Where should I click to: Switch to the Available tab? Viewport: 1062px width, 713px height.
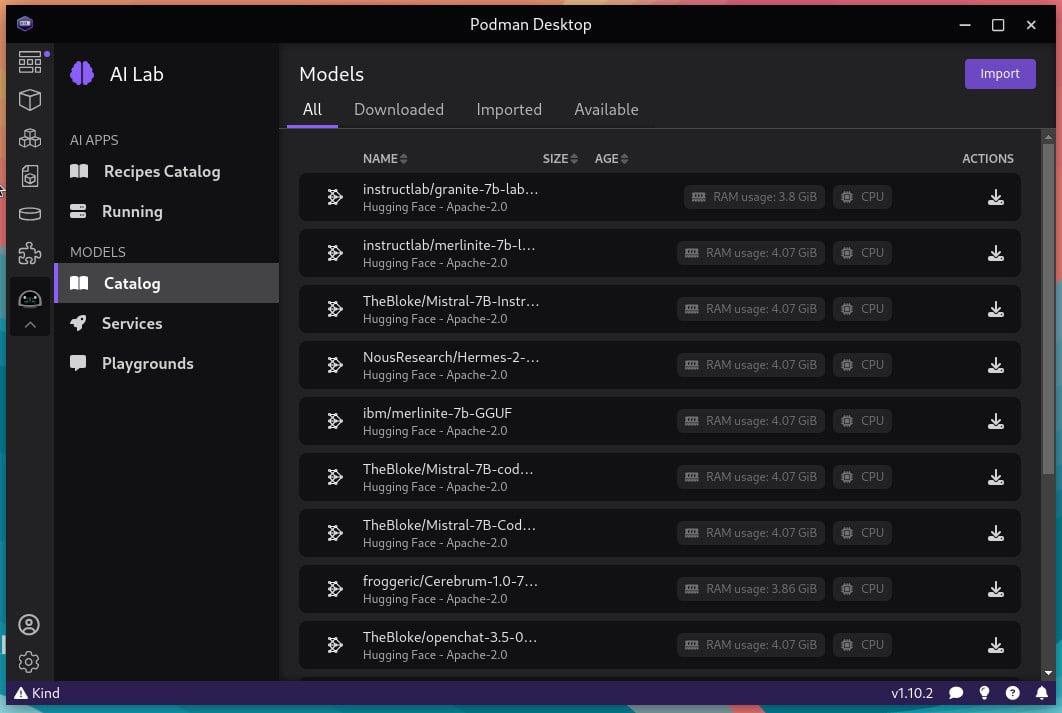[x=606, y=110]
